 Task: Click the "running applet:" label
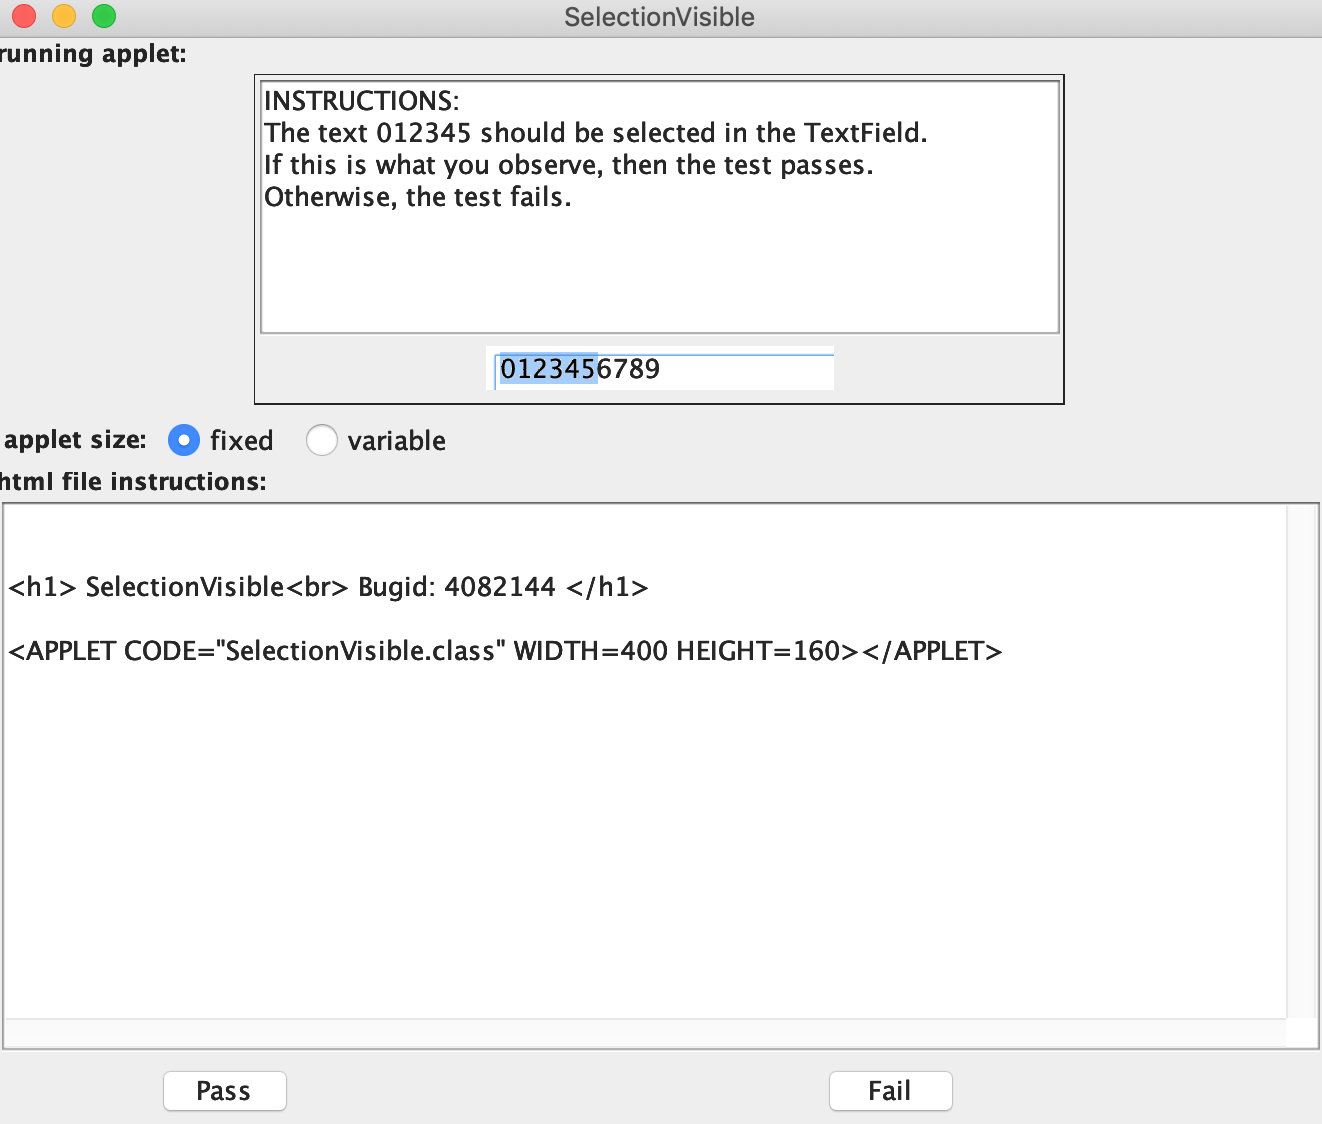(93, 54)
